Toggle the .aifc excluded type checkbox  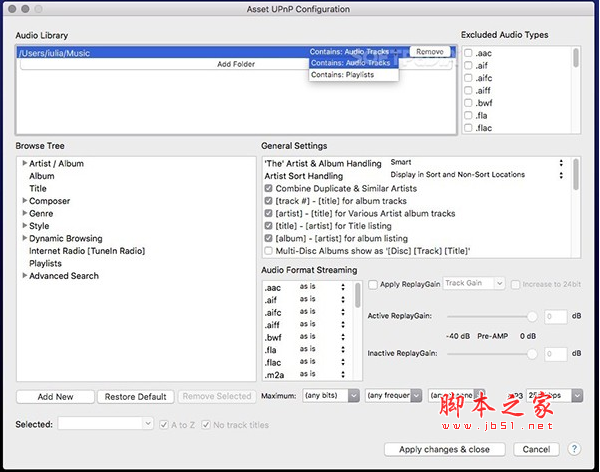coord(468,78)
